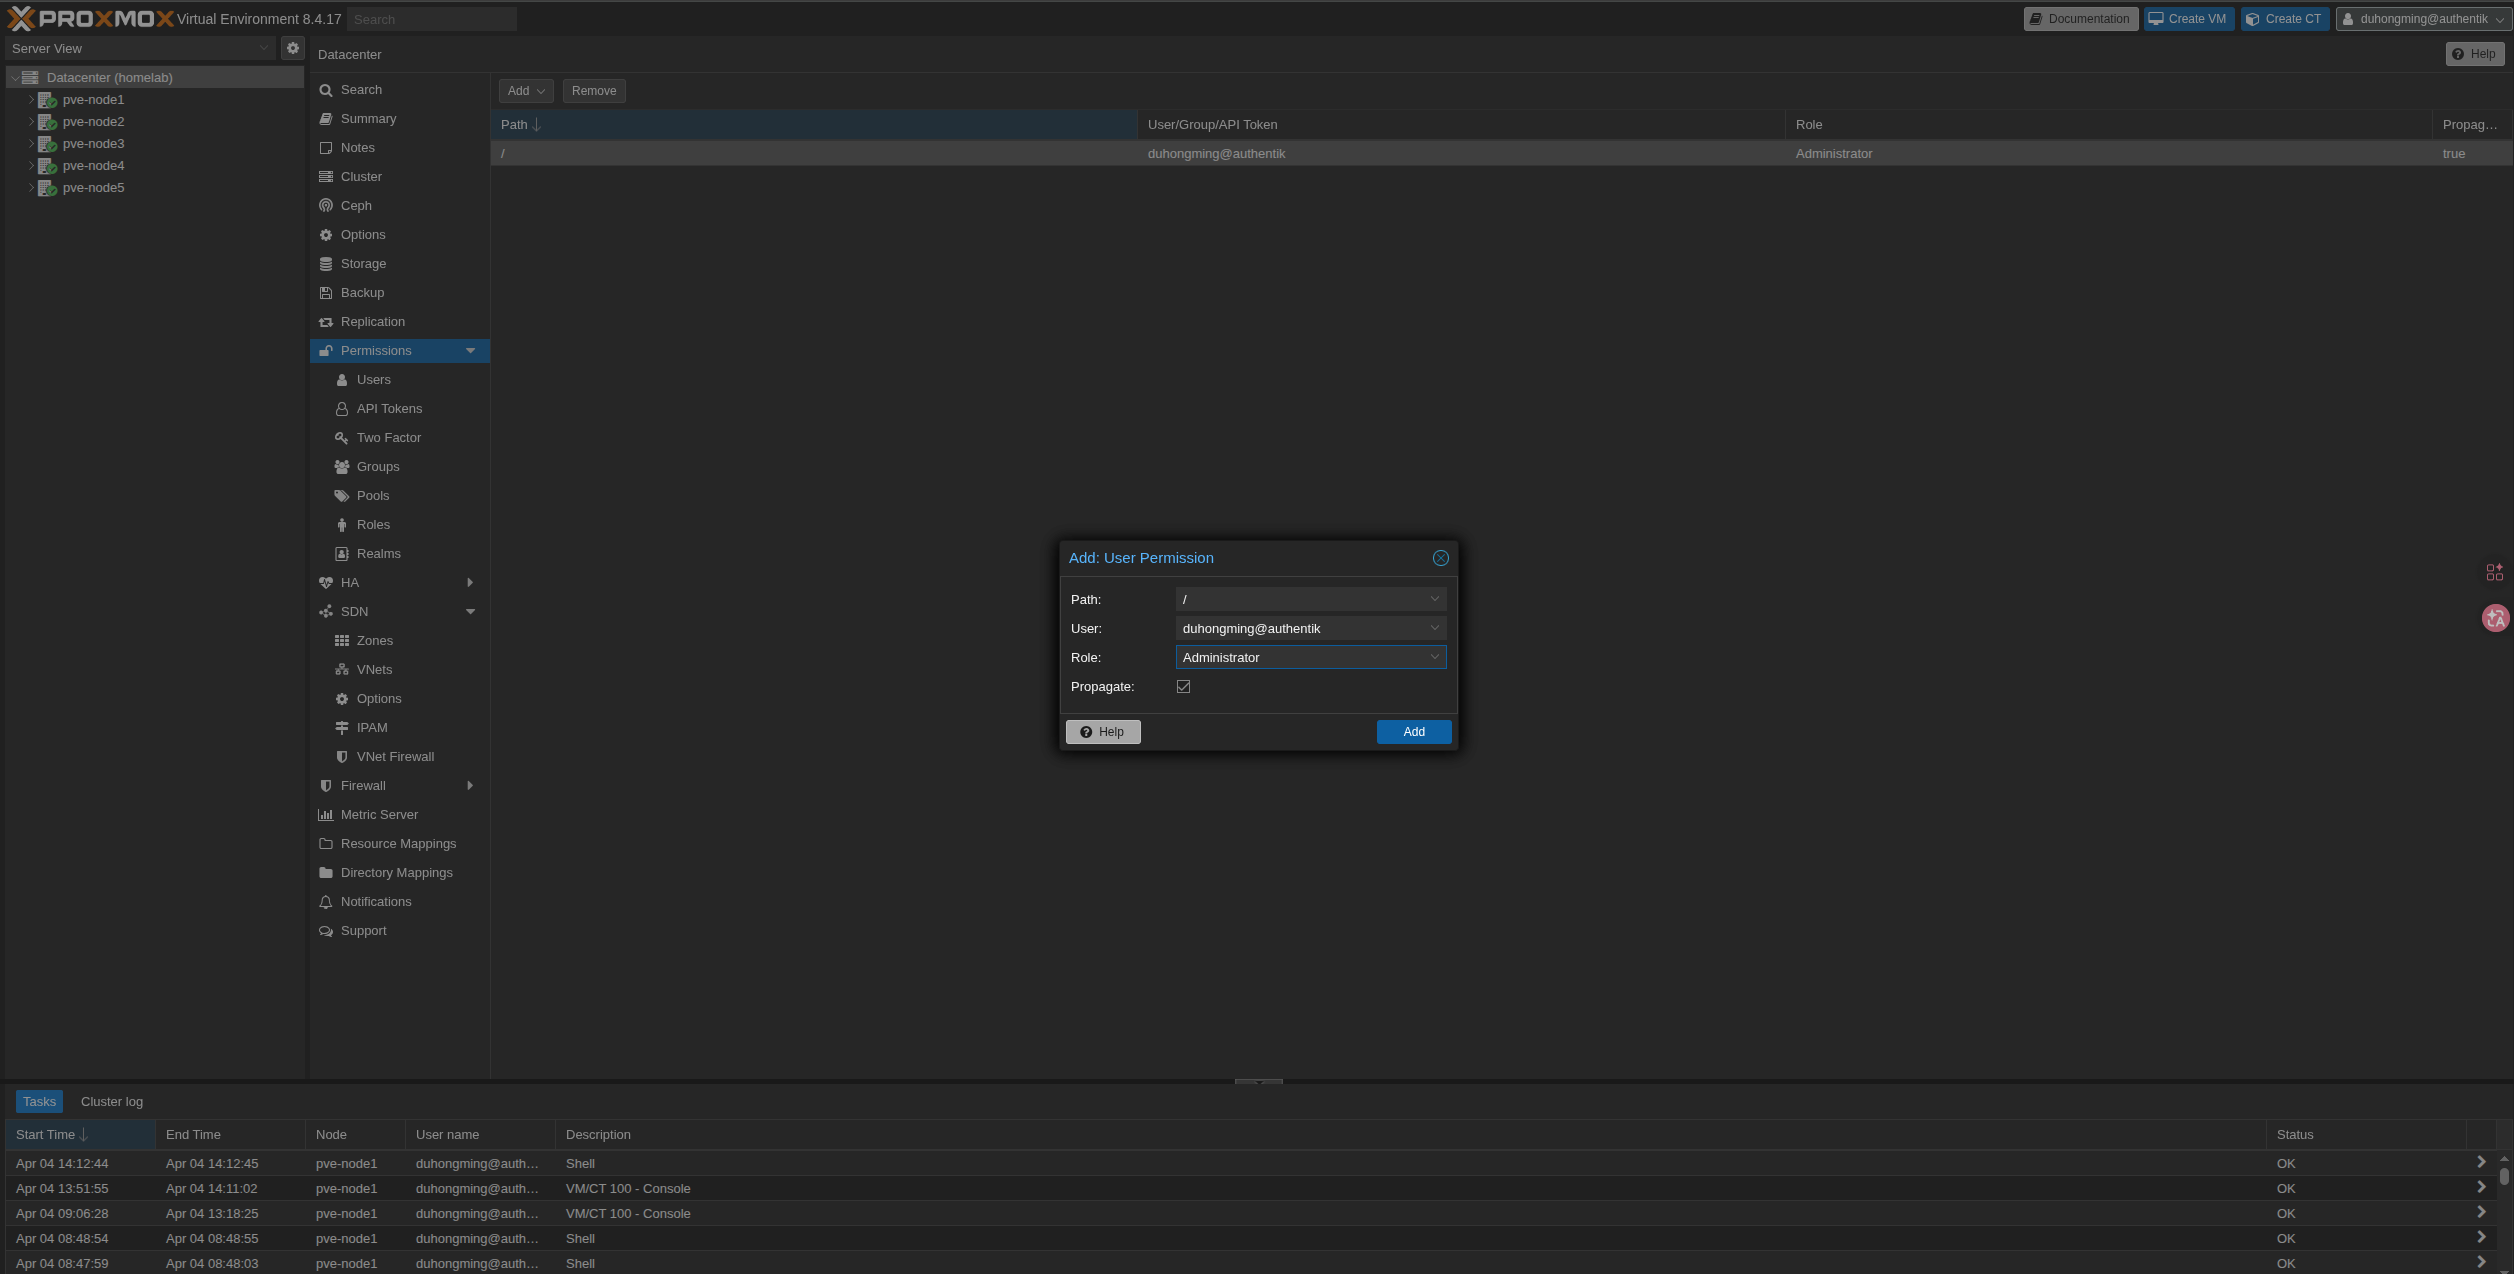Click the blue Add button in dialog
The image size is (2514, 1274).
(1413, 732)
